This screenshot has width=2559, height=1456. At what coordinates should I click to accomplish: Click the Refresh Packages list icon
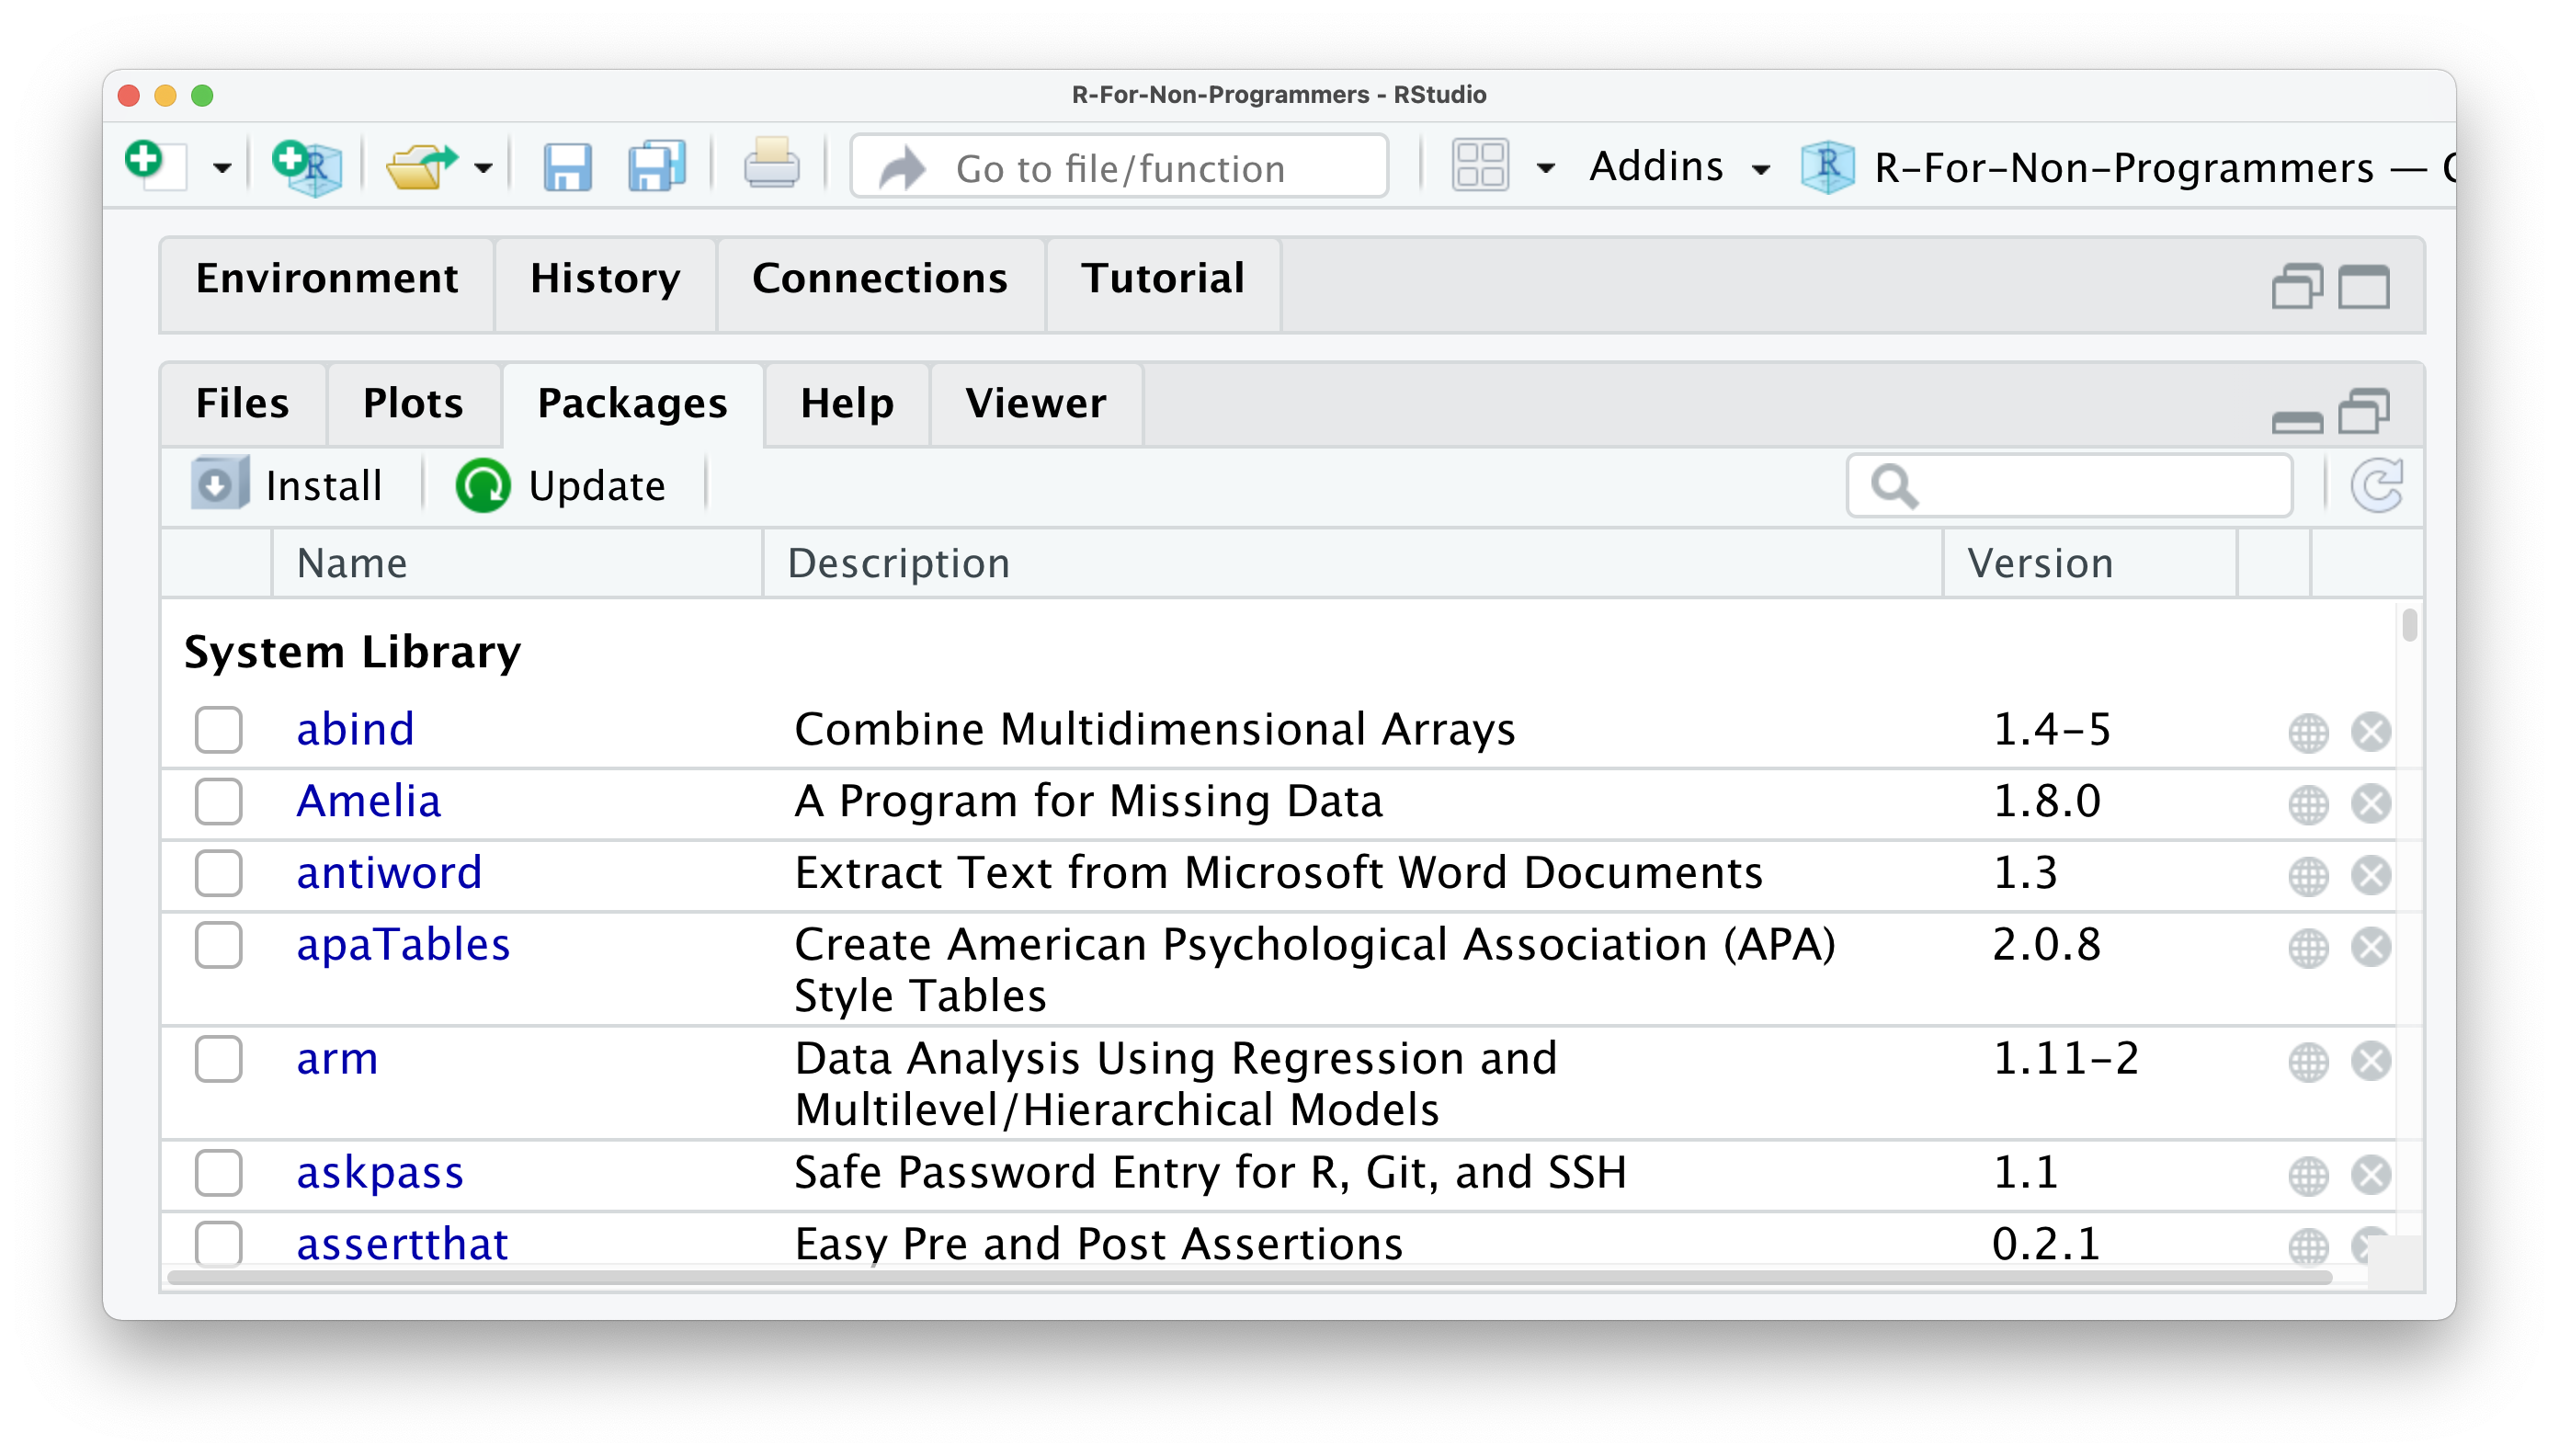(2376, 486)
